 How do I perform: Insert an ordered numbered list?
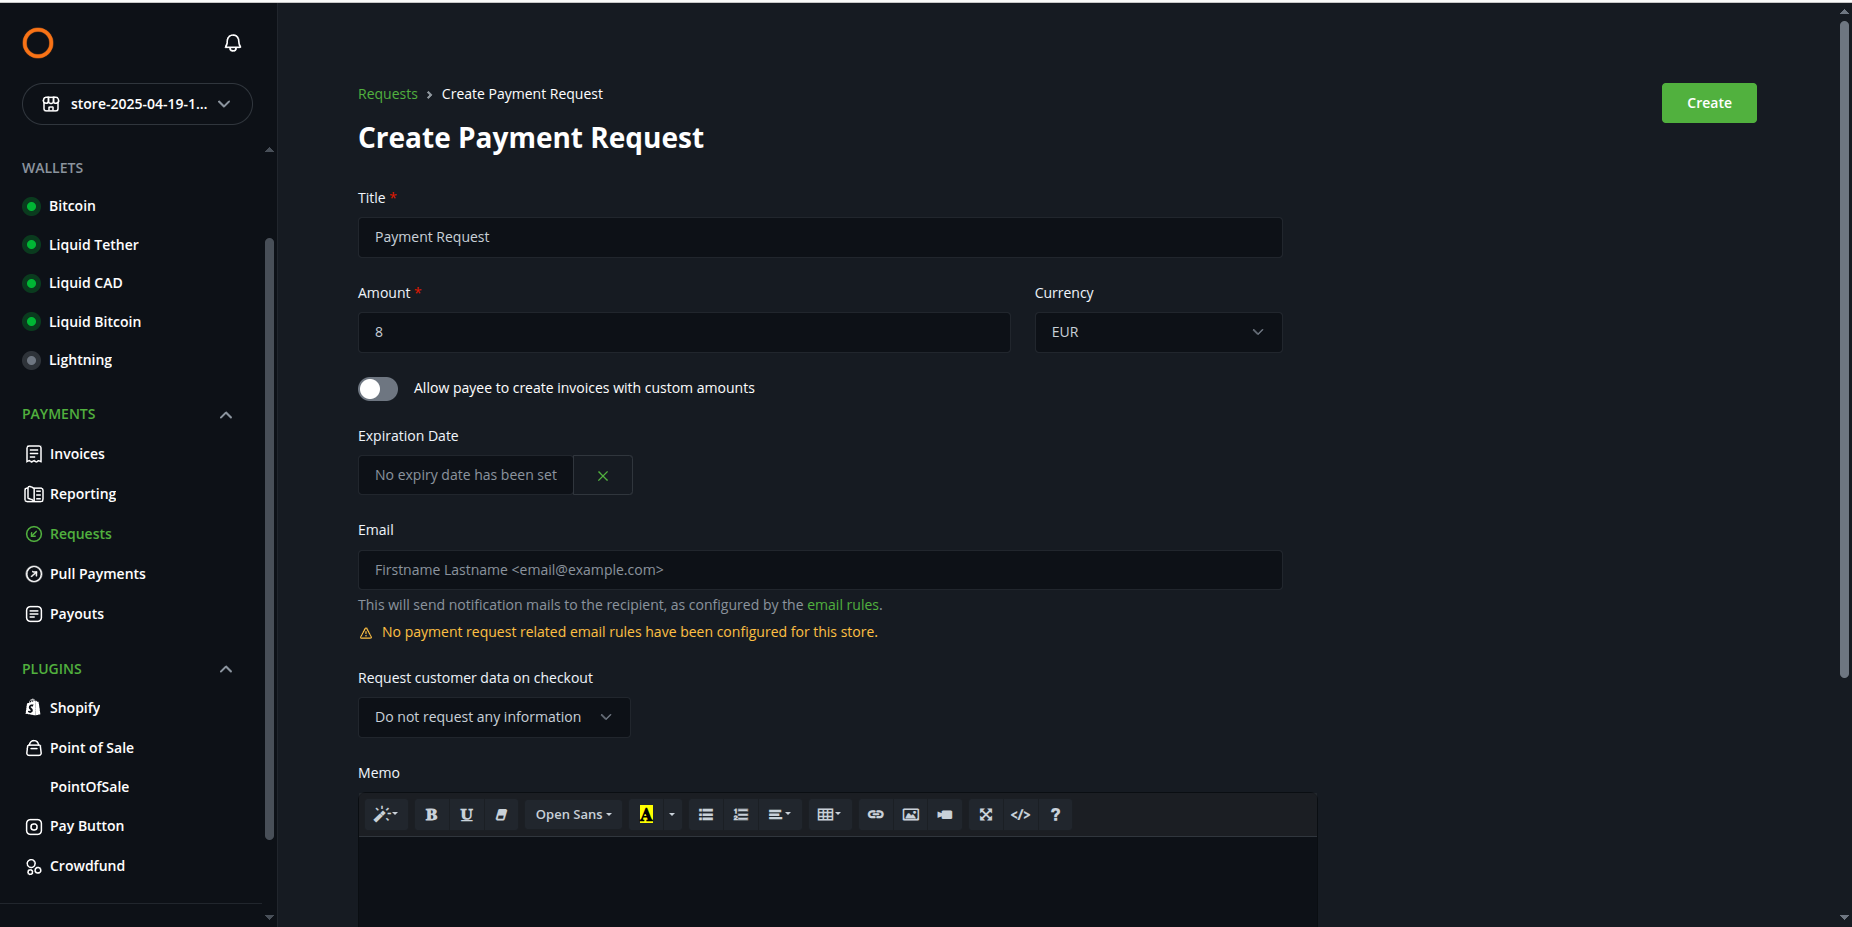[x=741, y=815]
